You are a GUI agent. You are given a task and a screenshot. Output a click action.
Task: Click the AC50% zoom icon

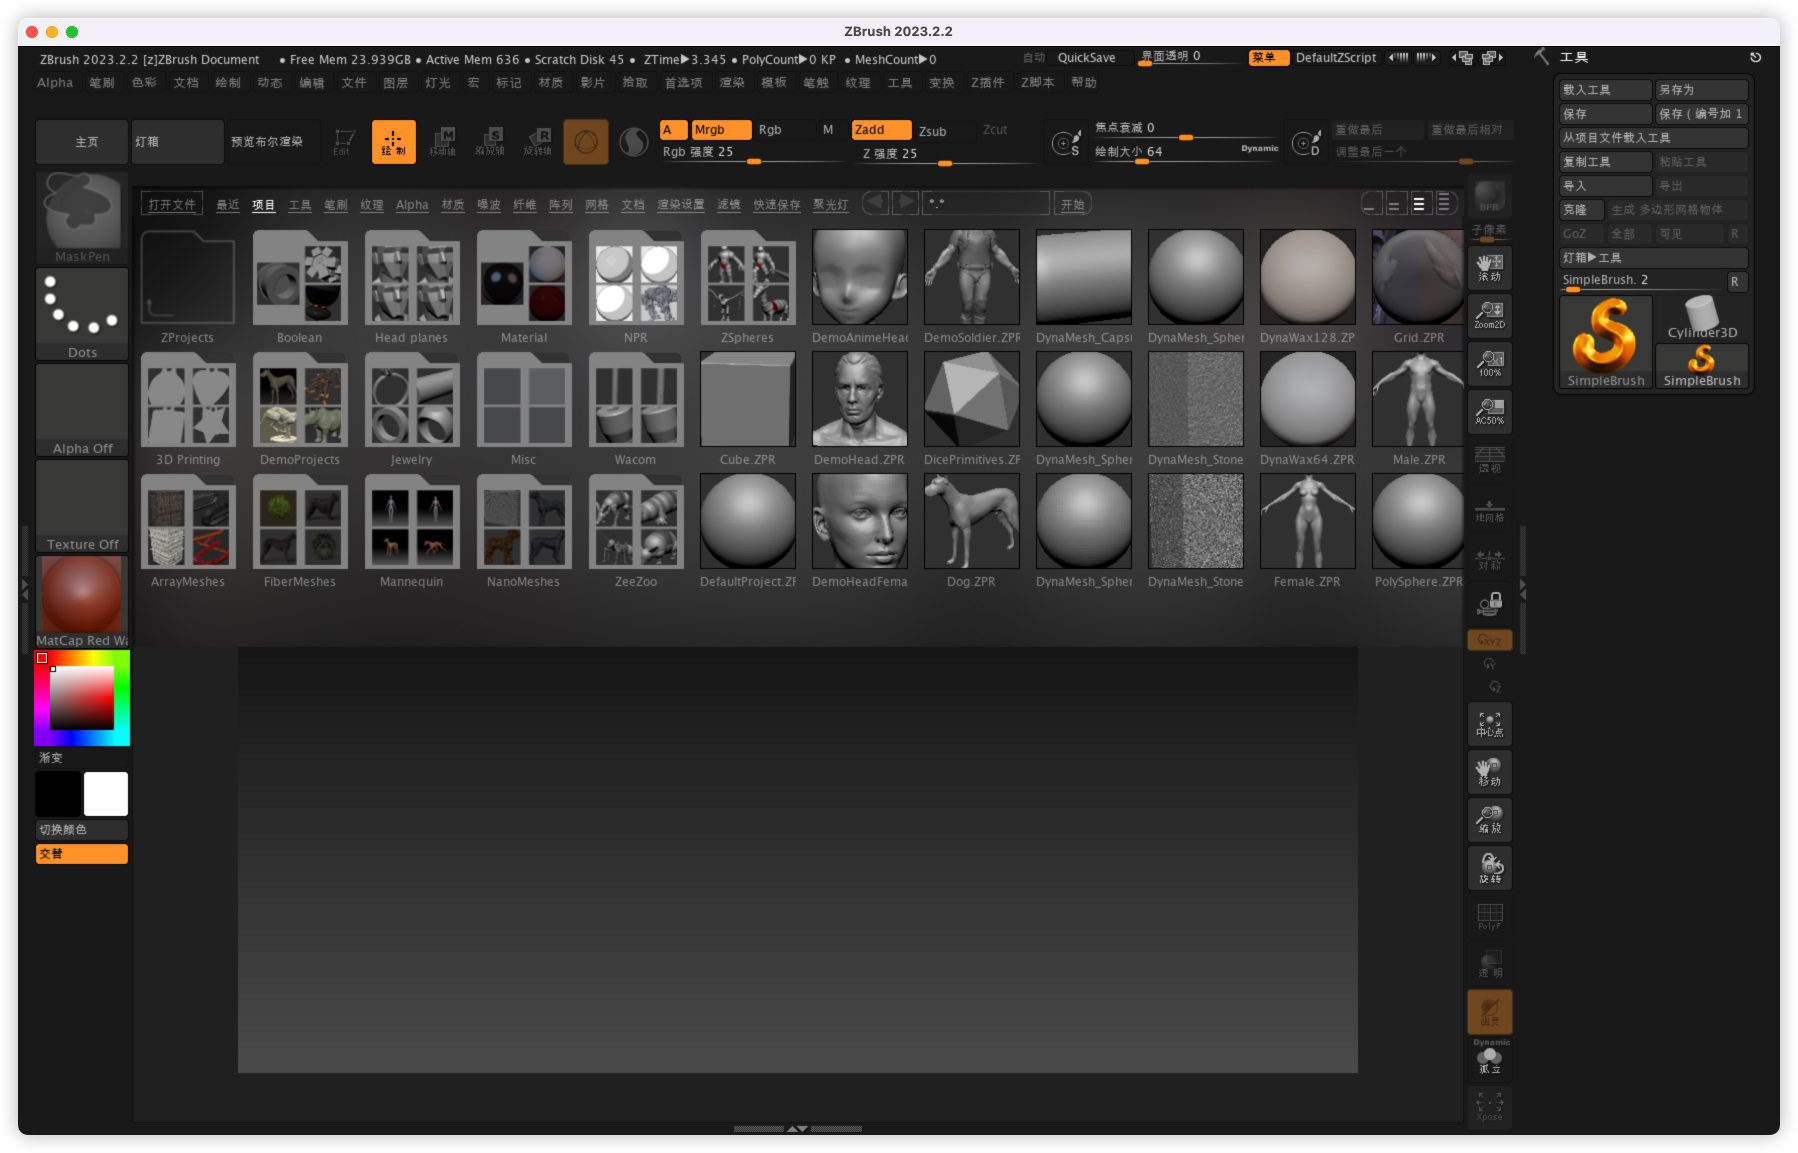coord(1489,411)
